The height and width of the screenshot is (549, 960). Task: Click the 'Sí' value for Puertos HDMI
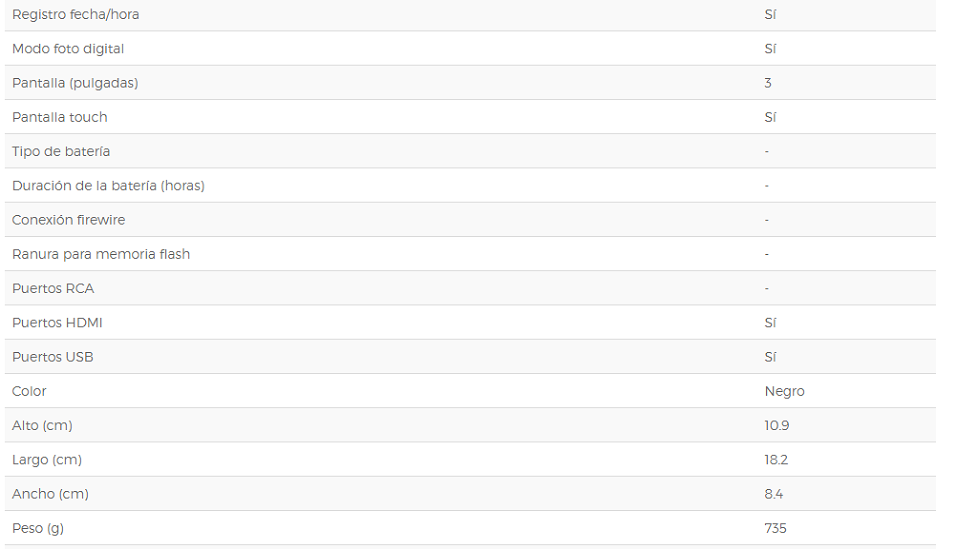[x=770, y=323]
